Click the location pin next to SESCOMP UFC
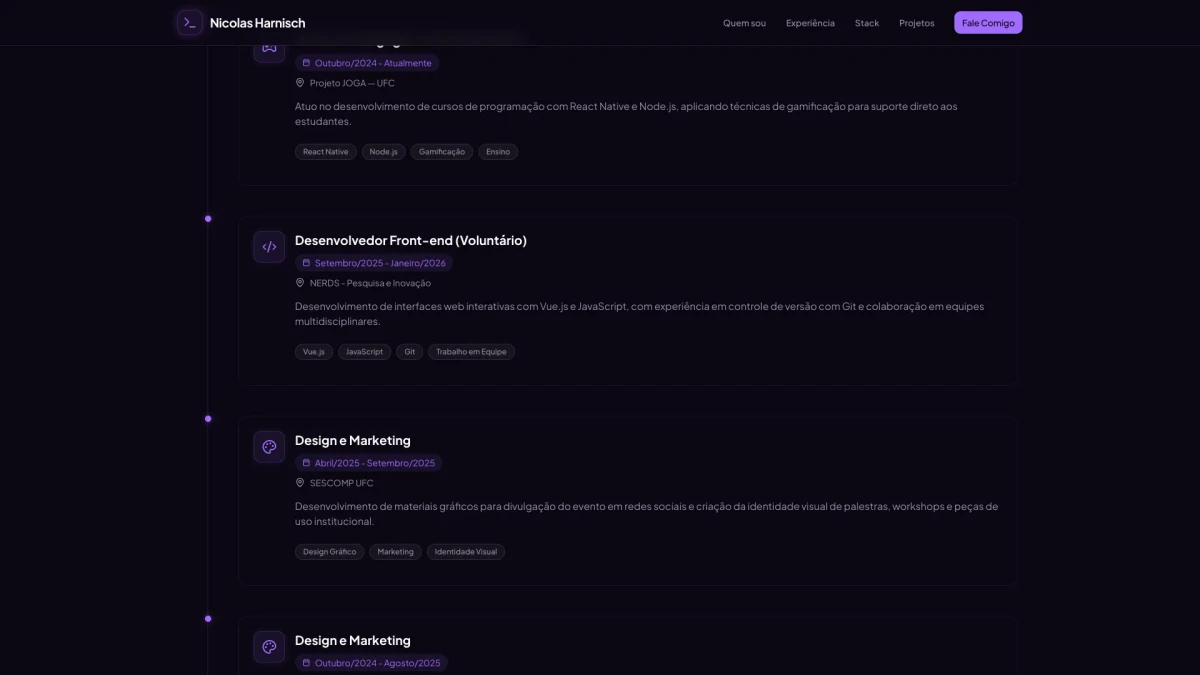The image size is (1200, 675). [300, 483]
